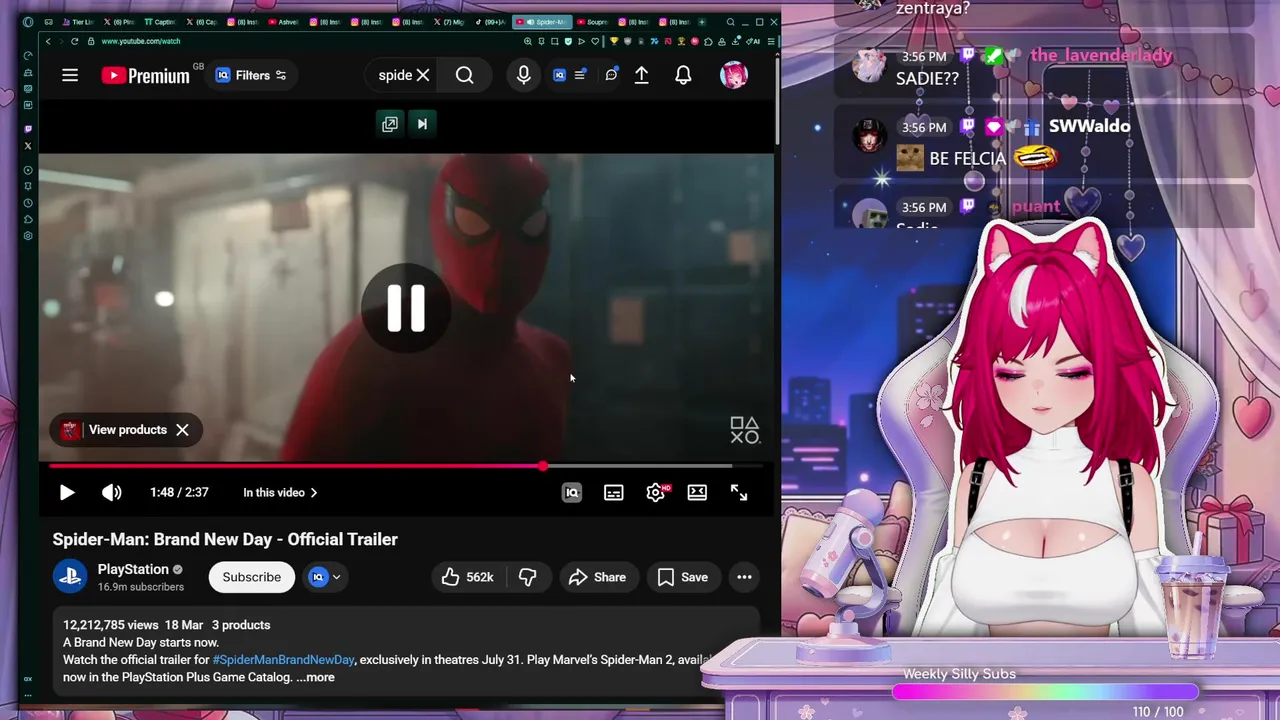This screenshot has width=1280, height=720.
Task: Go back using the browser back arrow
Action: 48,41
